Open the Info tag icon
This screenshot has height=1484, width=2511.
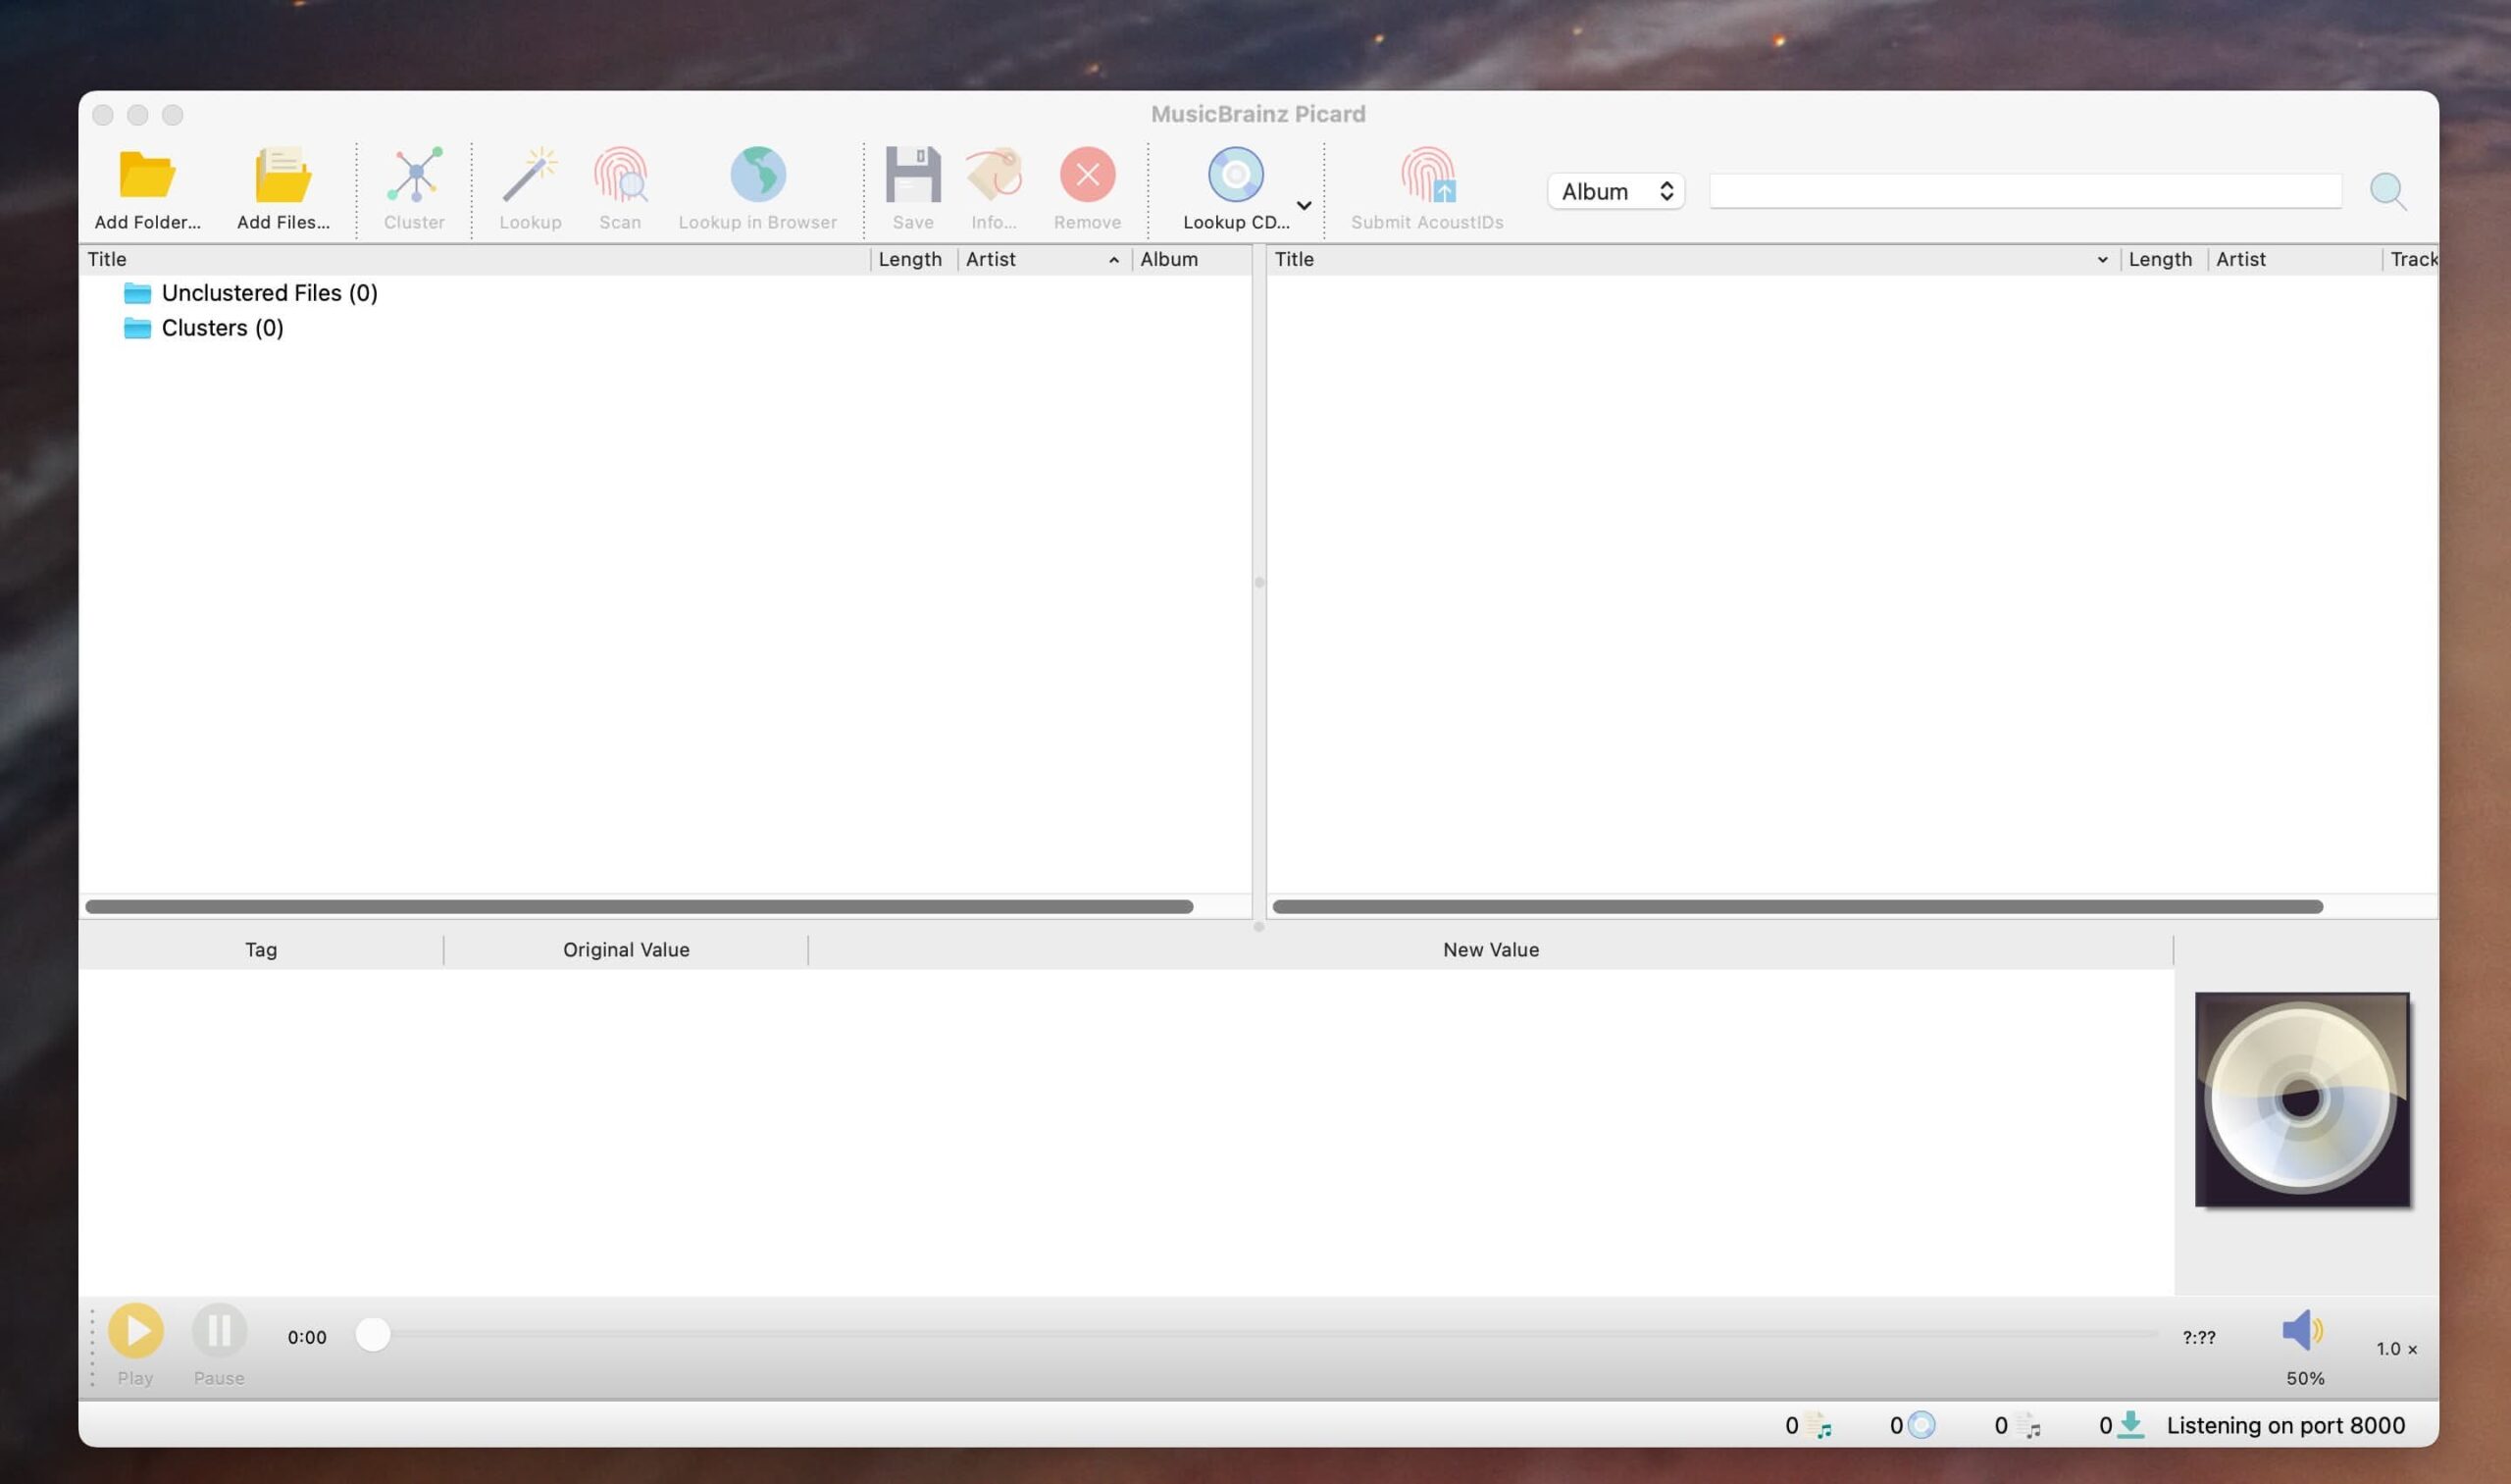click(994, 175)
